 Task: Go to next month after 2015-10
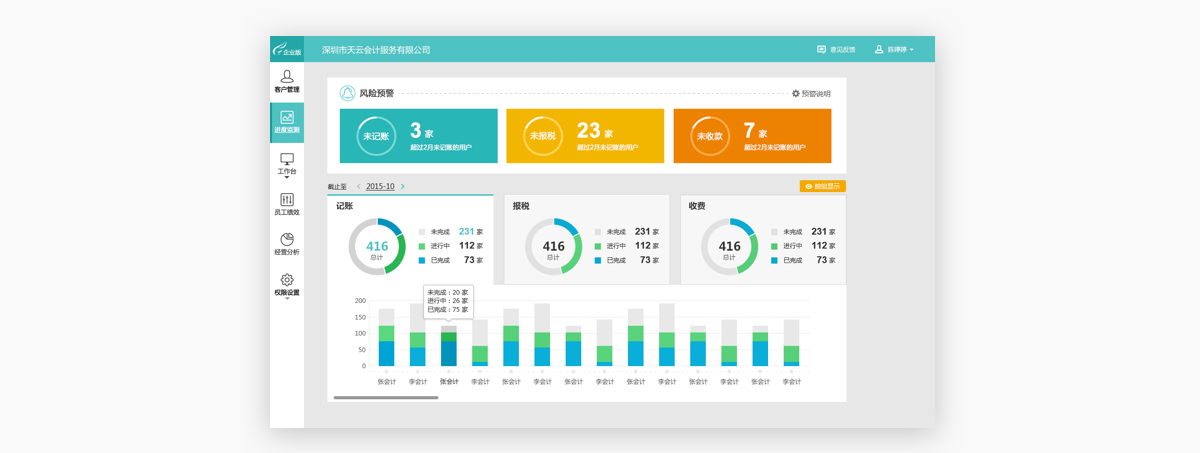coord(403,187)
